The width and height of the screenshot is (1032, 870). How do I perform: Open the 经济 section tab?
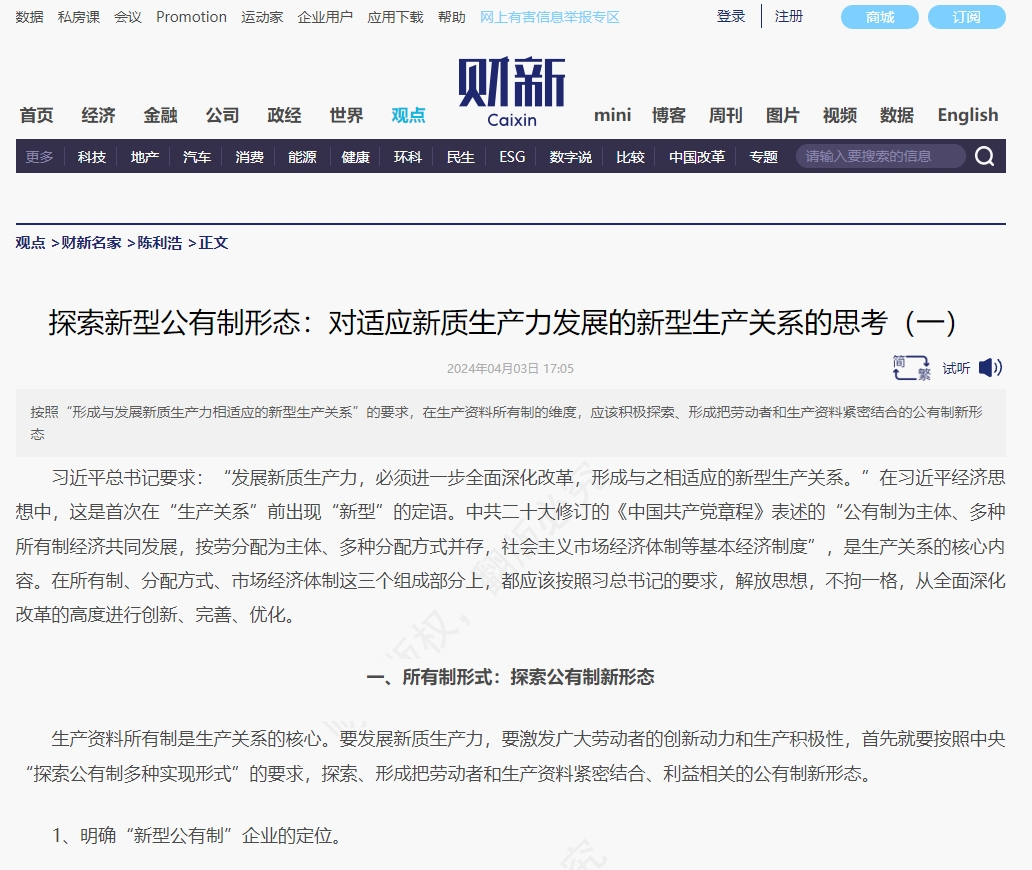pos(97,115)
